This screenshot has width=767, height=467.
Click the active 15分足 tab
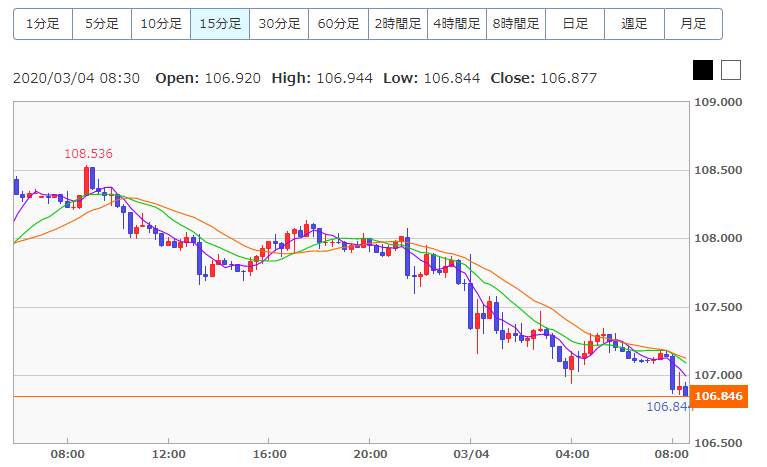(219, 23)
